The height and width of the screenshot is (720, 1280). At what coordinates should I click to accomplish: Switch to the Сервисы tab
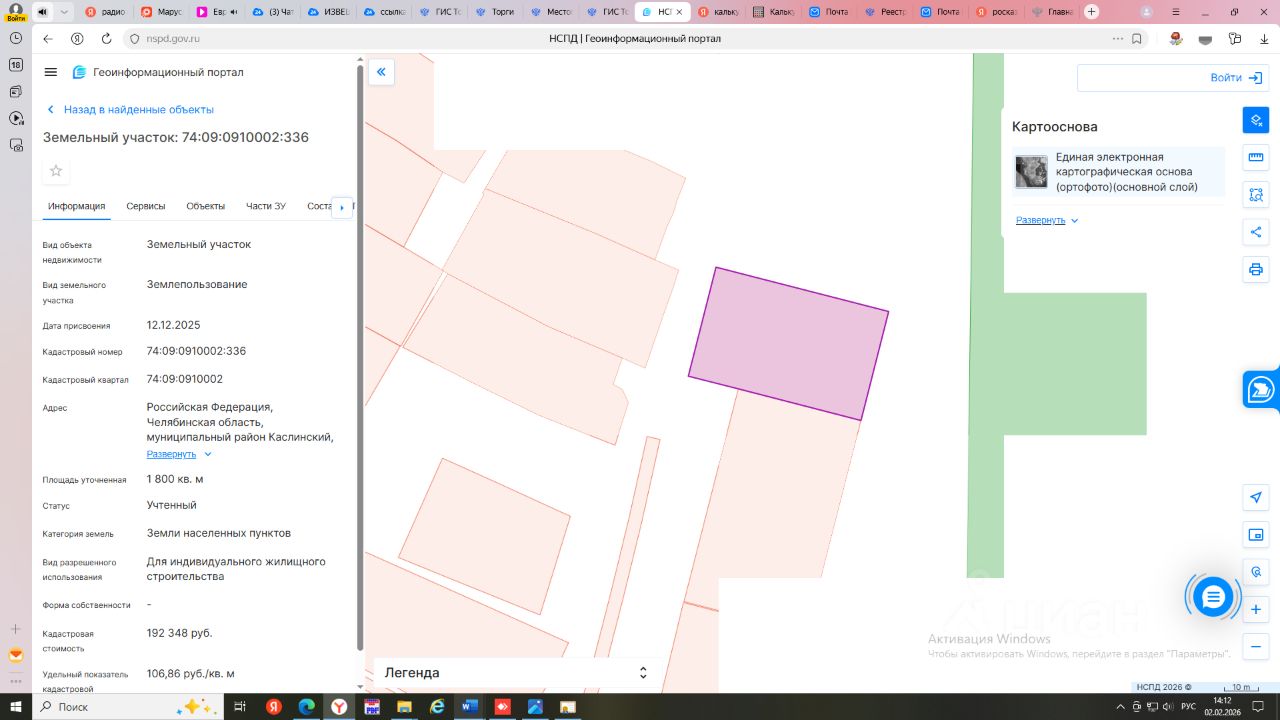click(x=146, y=206)
